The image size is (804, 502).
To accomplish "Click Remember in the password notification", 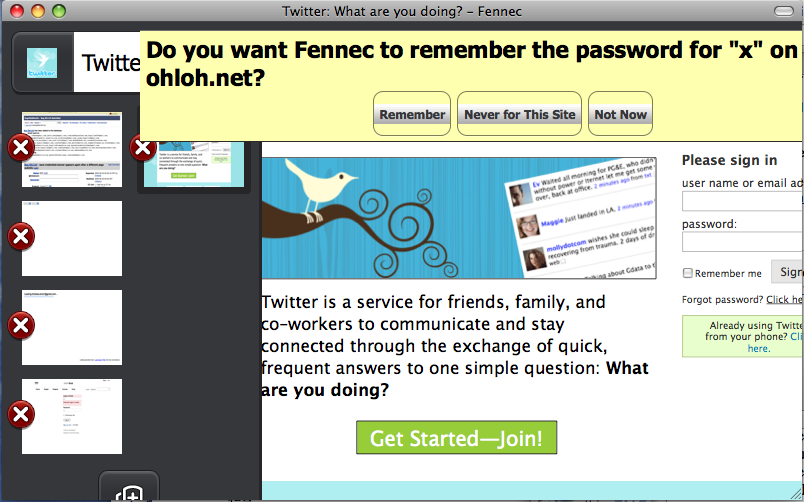I will (x=412, y=114).
